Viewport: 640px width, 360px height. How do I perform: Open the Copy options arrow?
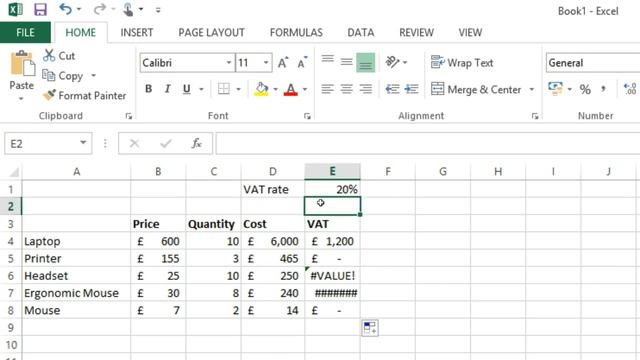[93, 76]
